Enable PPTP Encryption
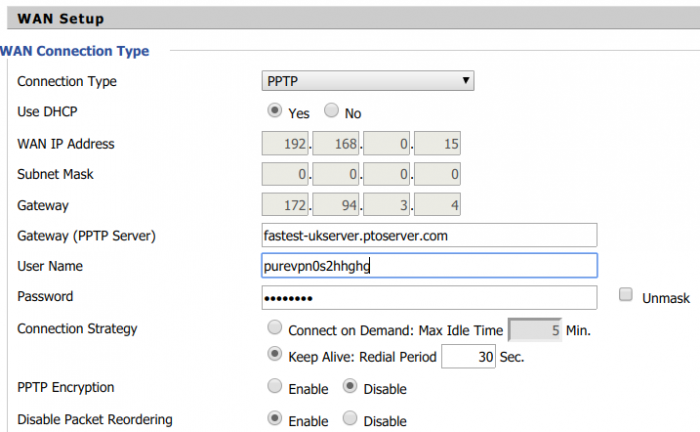Screen dimensions: 700x432 pos(275,386)
